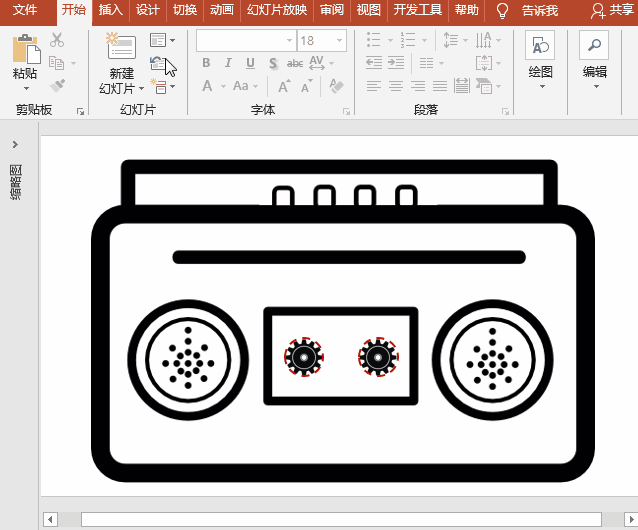Viewport: 638px width, 530px height.
Task: Open the Animations (动画) tab
Action: [x=222, y=11]
